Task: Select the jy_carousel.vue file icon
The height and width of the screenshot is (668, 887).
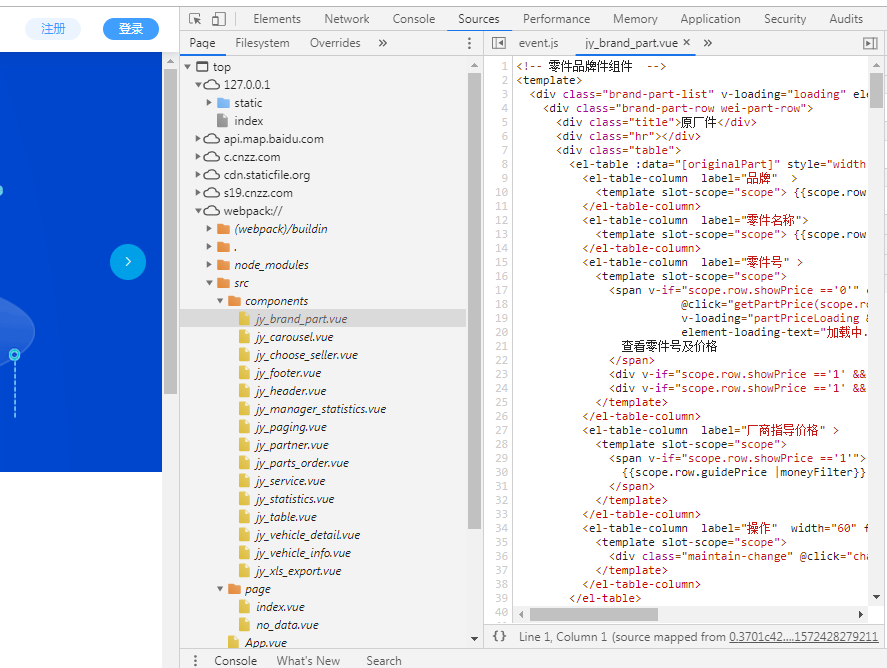Action: 244,337
